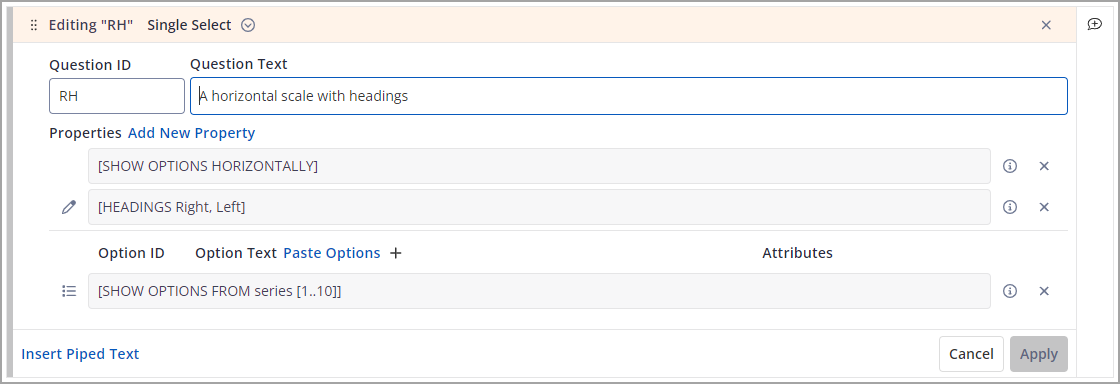This screenshot has width=1120, height=384.
Task: Focus the Question ID field
Action: (117, 96)
